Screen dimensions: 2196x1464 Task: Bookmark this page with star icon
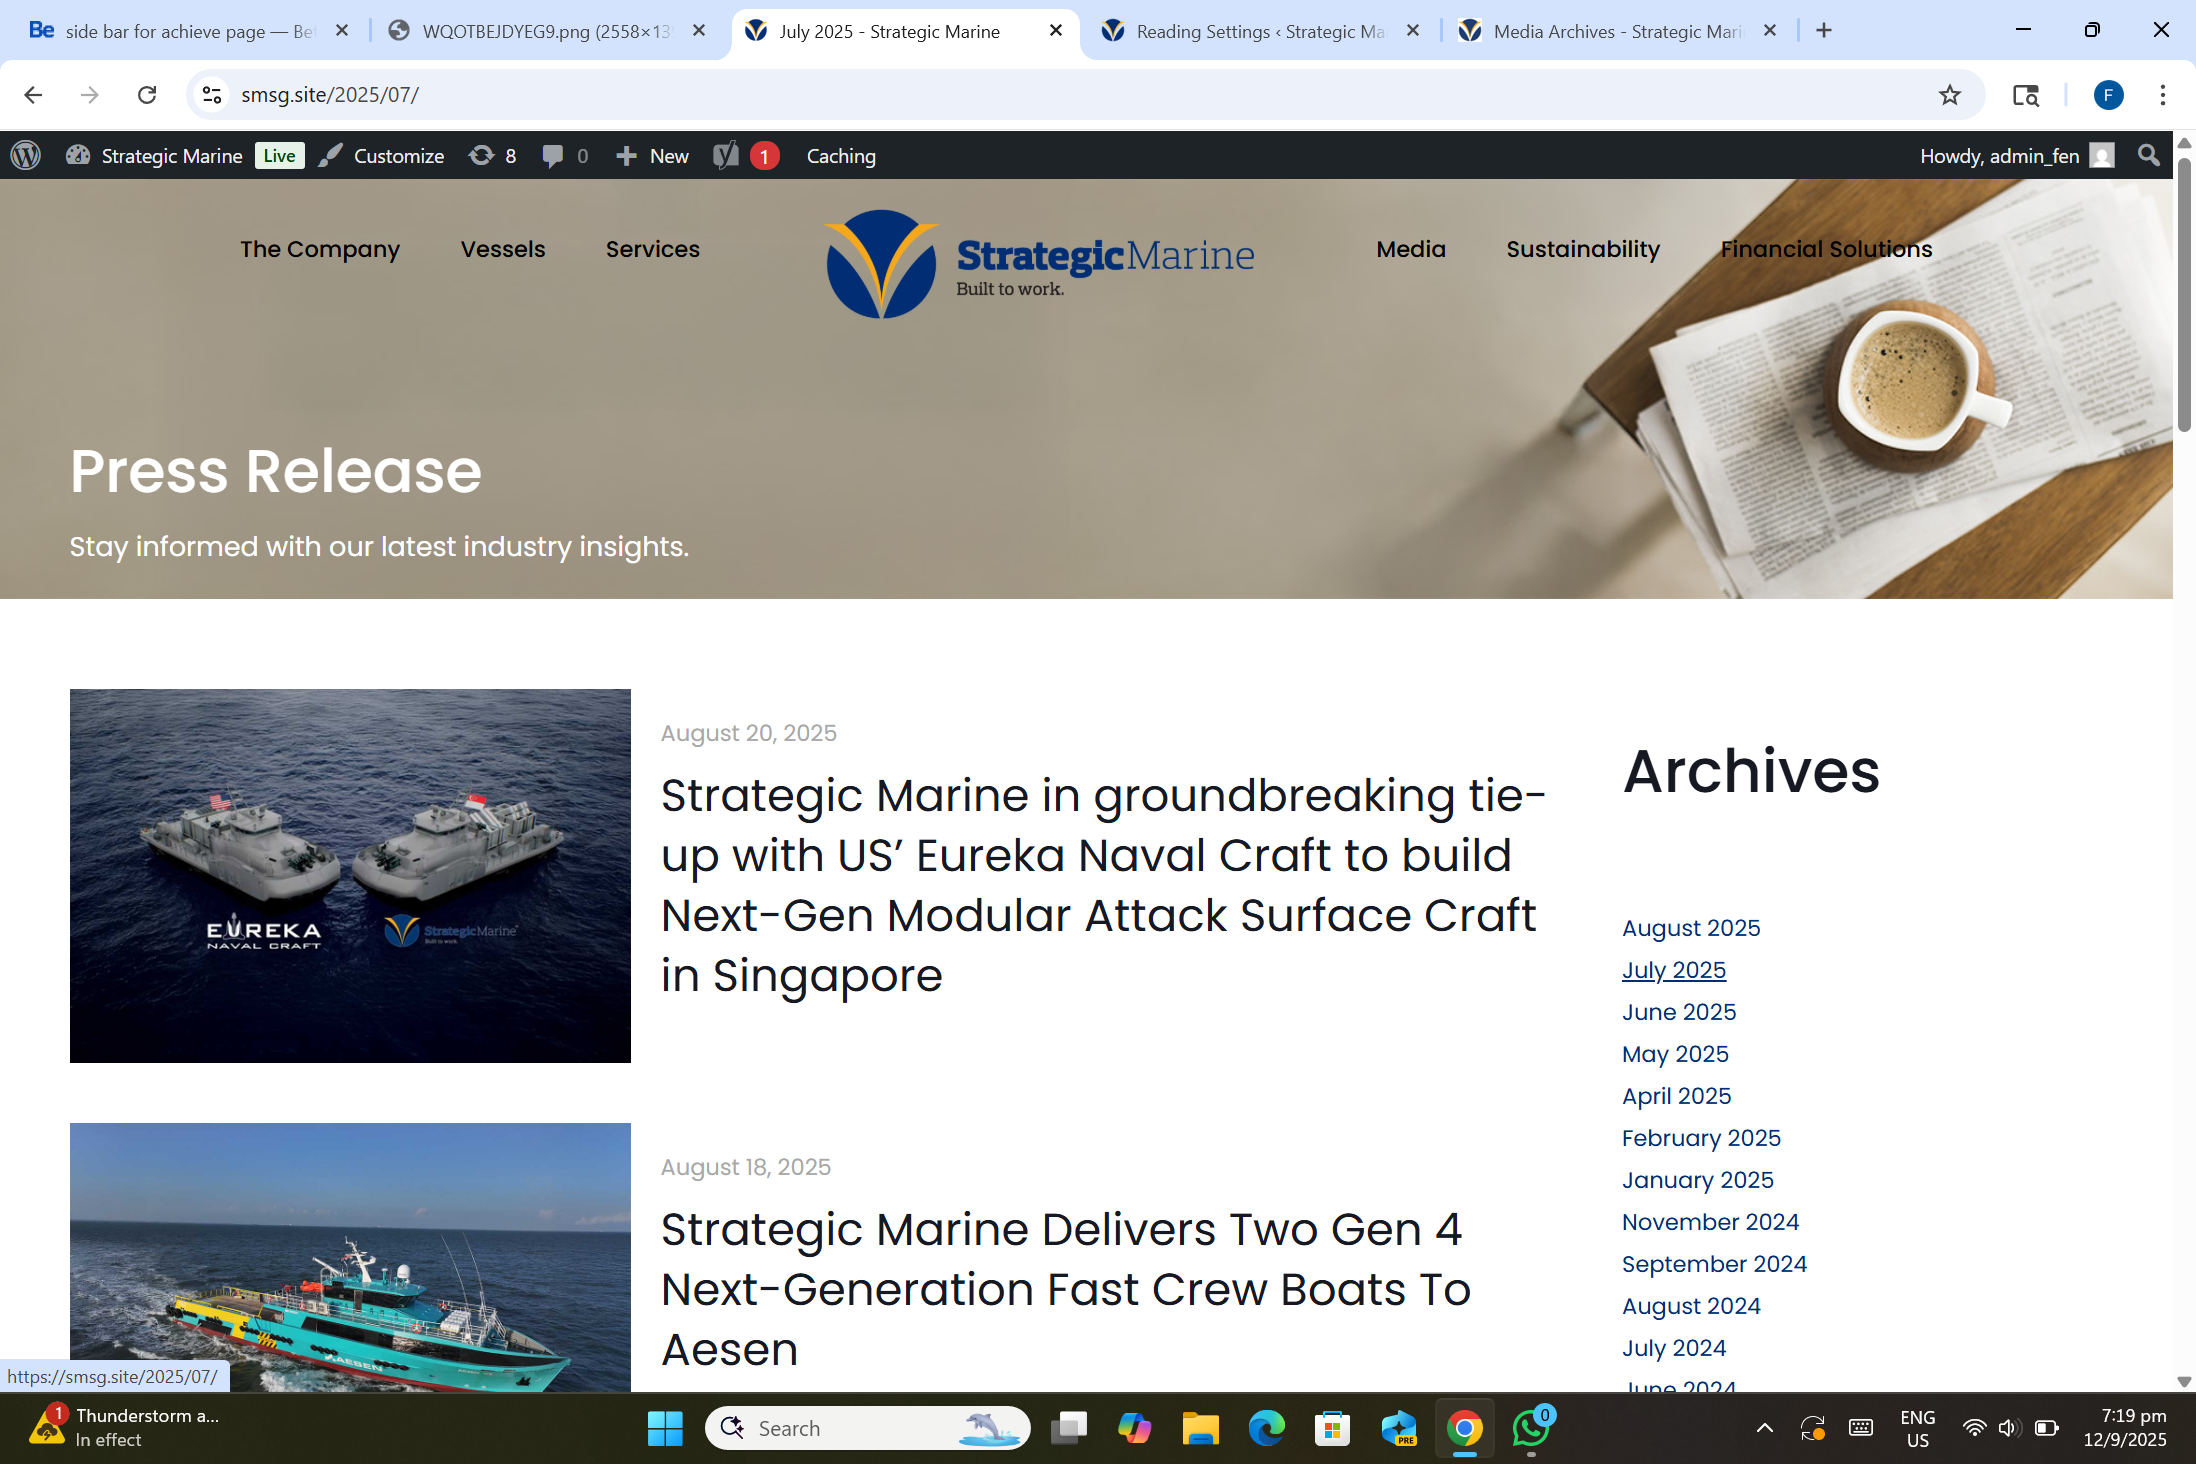[1949, 95]
